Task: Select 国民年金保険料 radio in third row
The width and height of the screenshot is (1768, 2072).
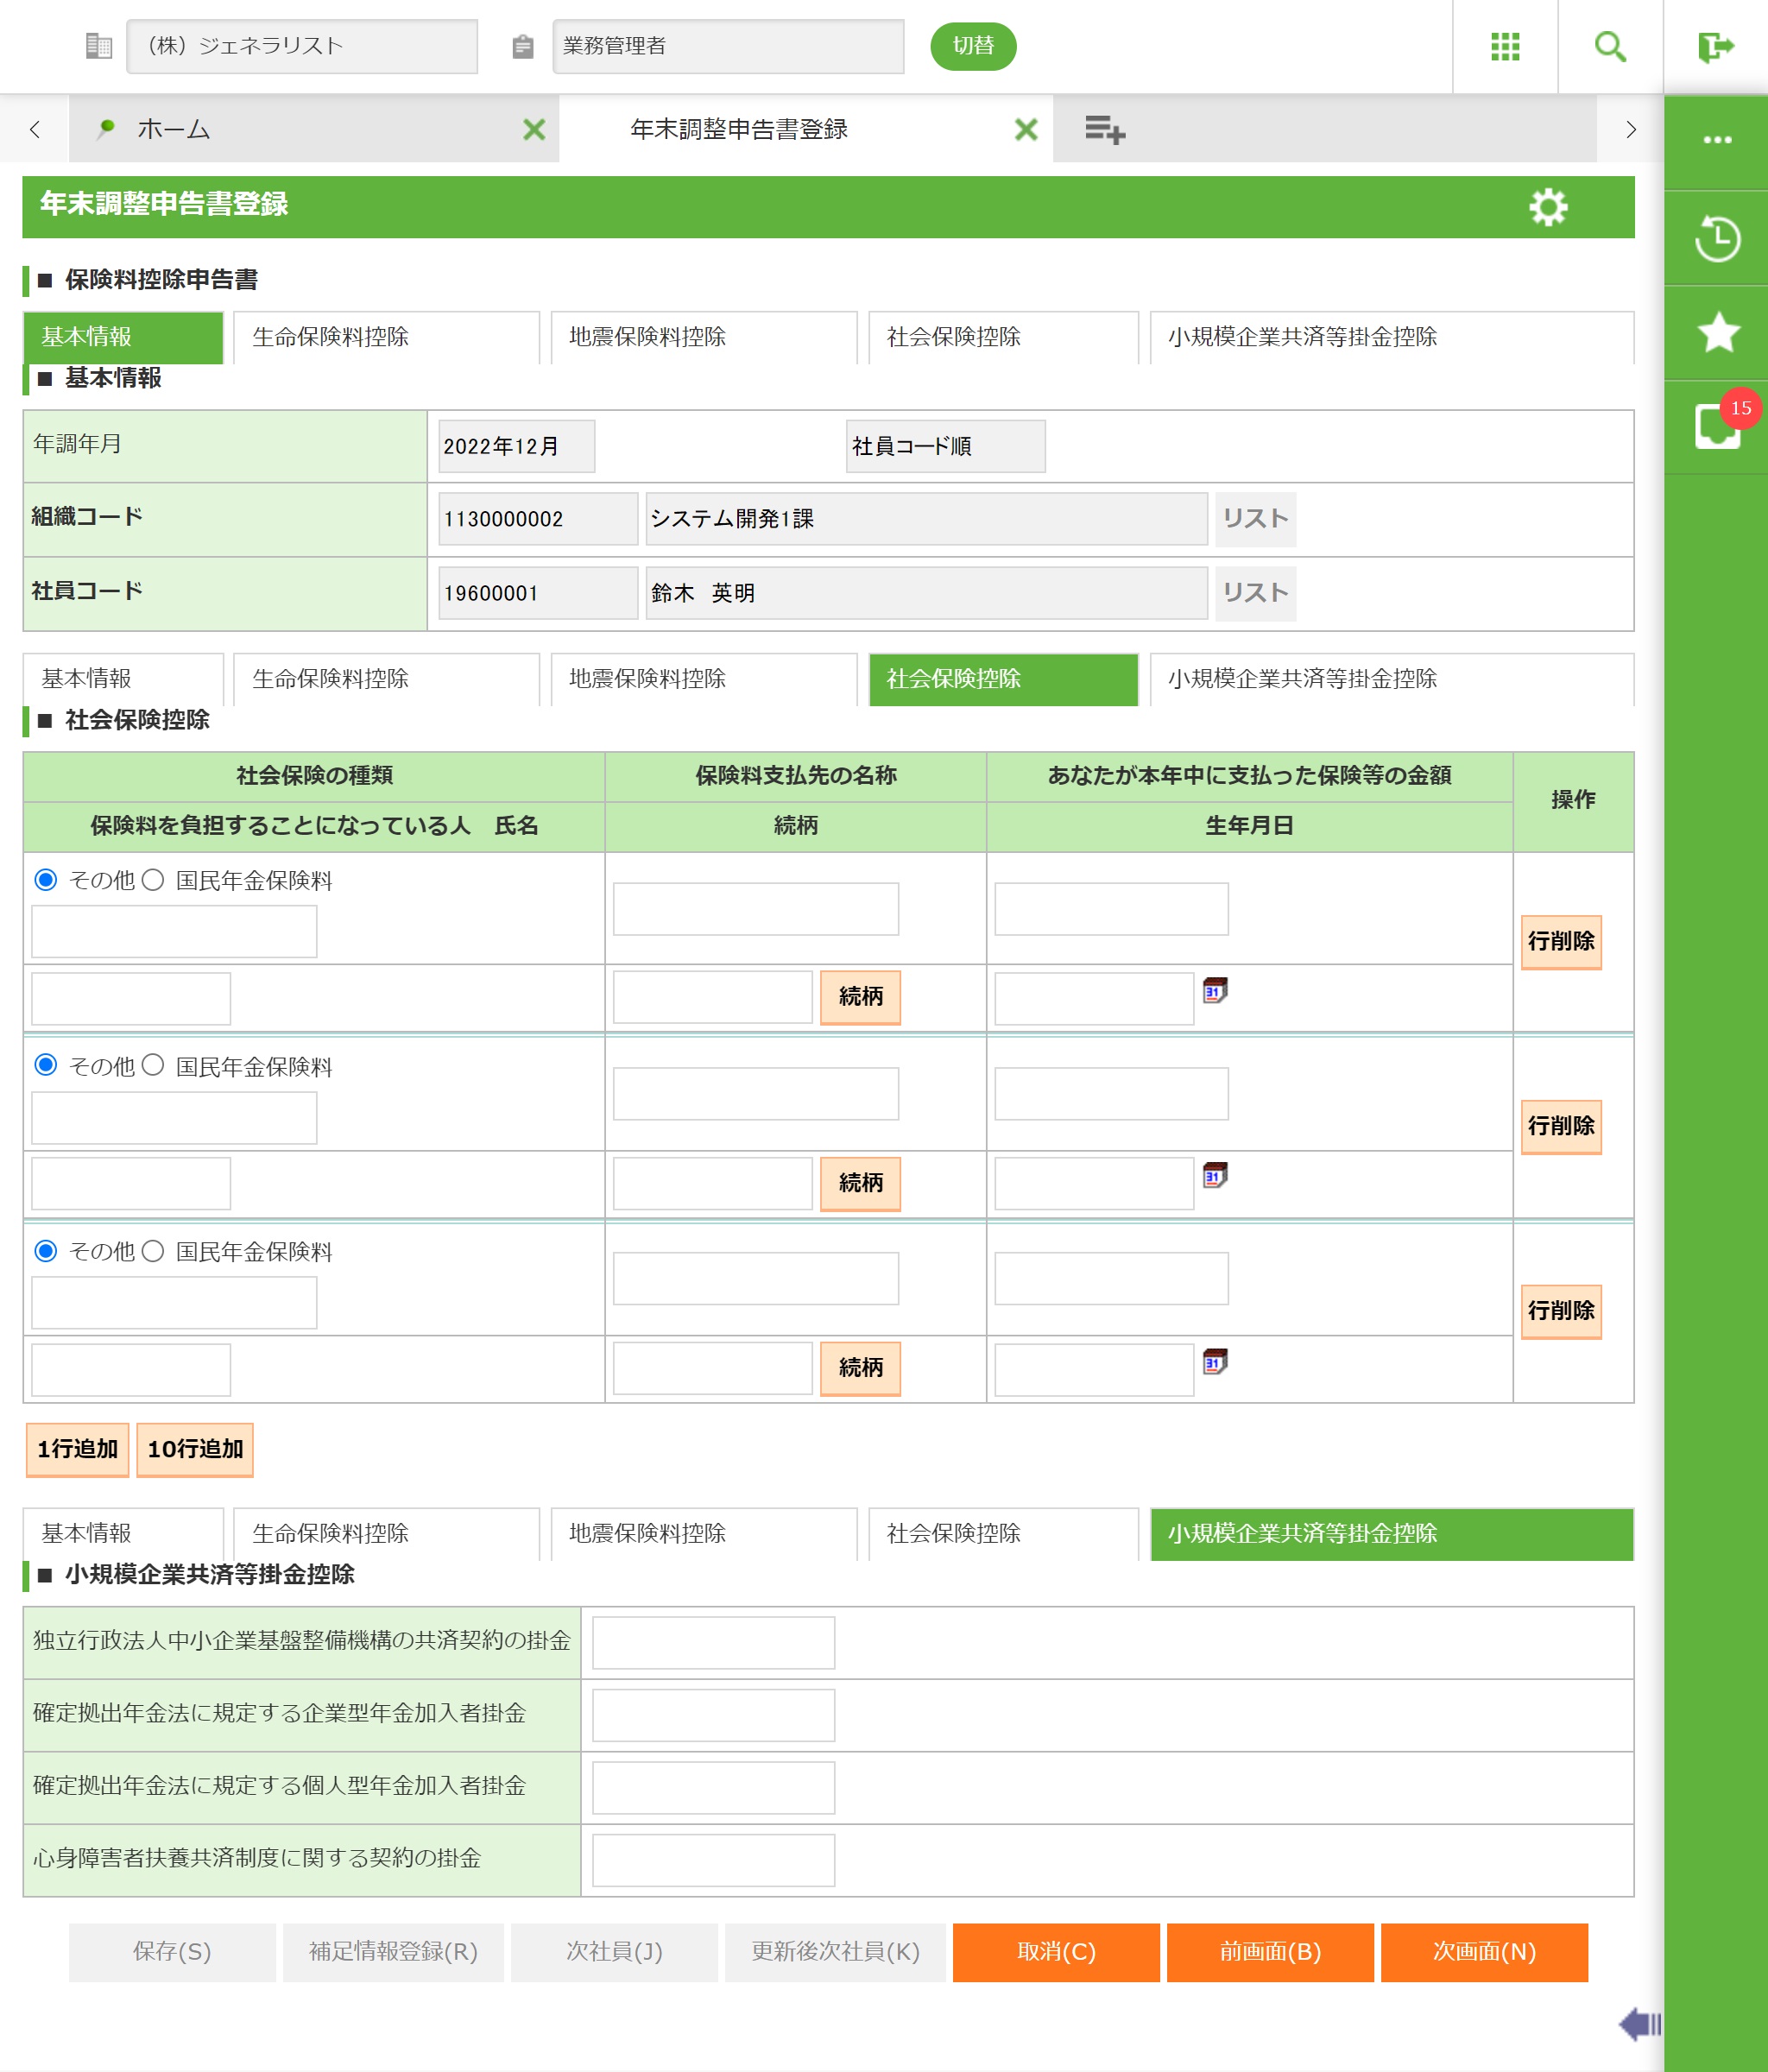Action: tap(153, 1251)
